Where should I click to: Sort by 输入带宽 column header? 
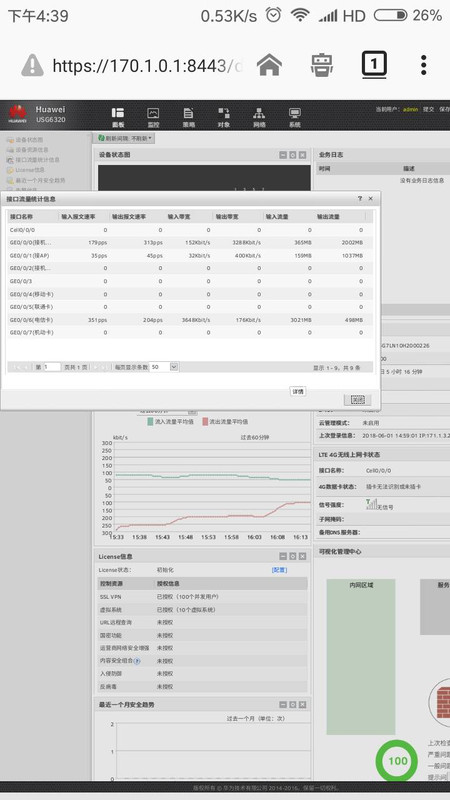coord(188,217)
